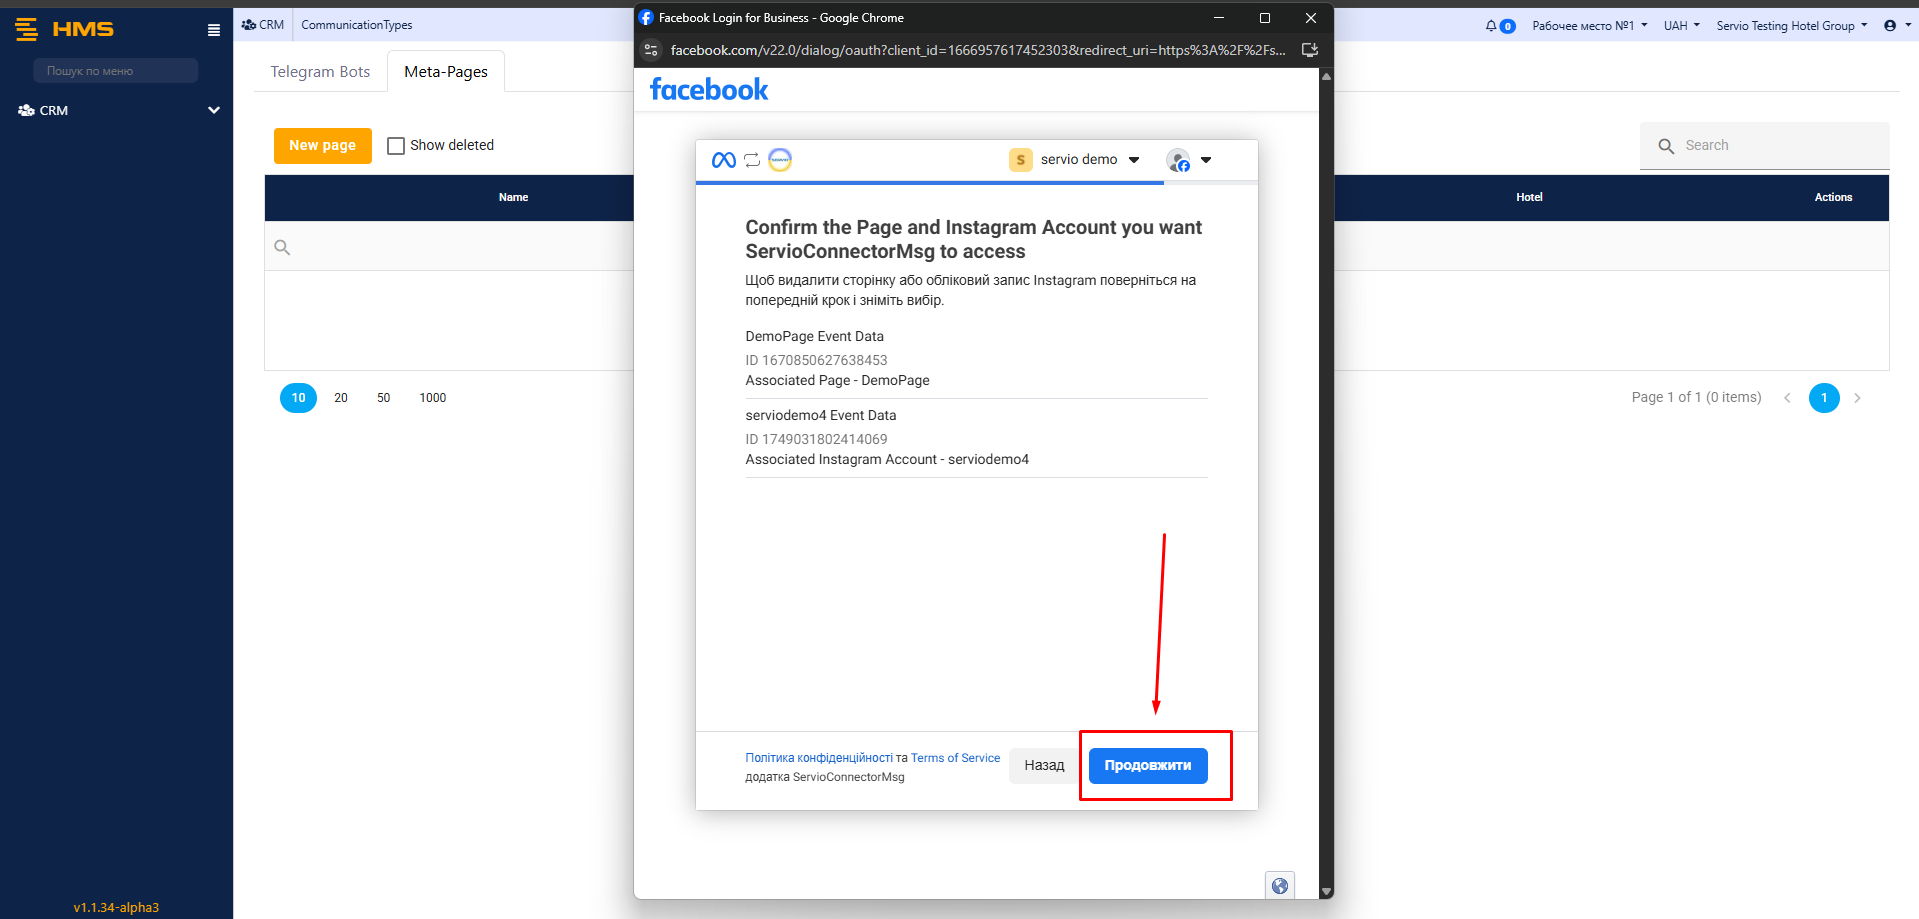The width and height of the screenshot is (1919, 919).
Task: Click the globe icon at dialog bottom
Action: click(1280, 885)
